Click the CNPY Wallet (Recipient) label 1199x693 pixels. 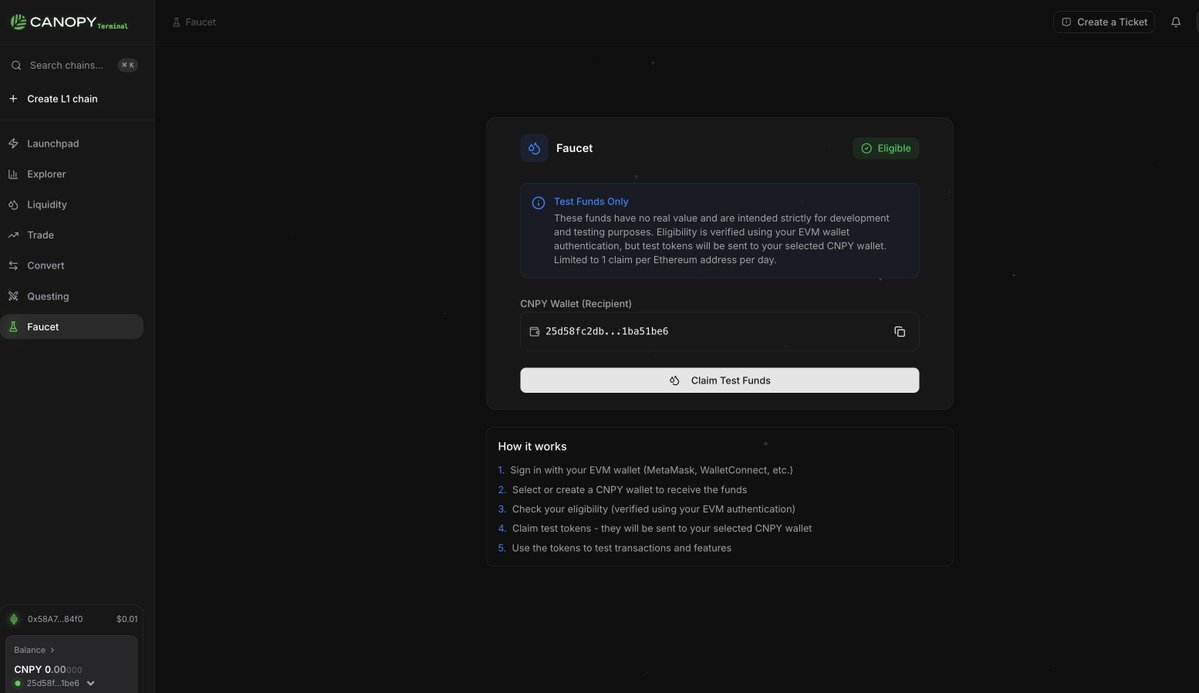click(576, 304)
